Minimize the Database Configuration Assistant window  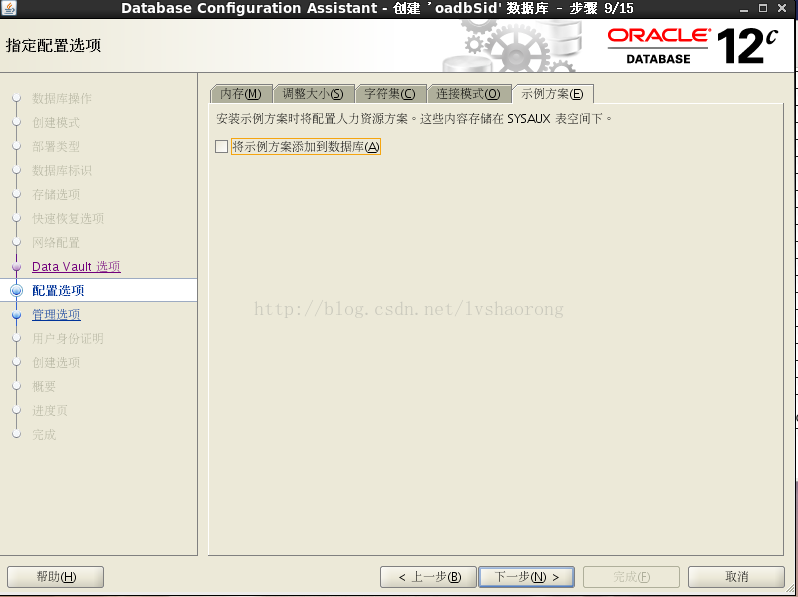pyautogui.click(x=744, y=9)
